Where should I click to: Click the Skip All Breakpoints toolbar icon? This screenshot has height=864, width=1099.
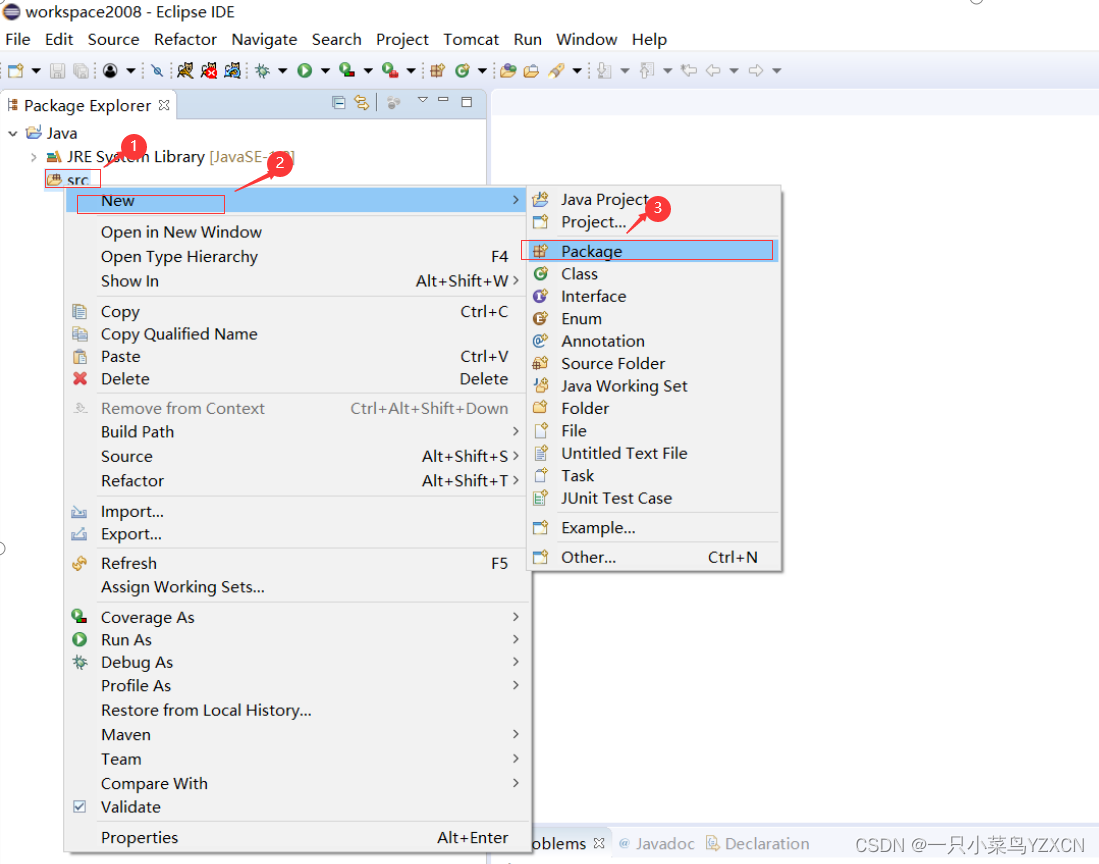(x=157, y=71)
